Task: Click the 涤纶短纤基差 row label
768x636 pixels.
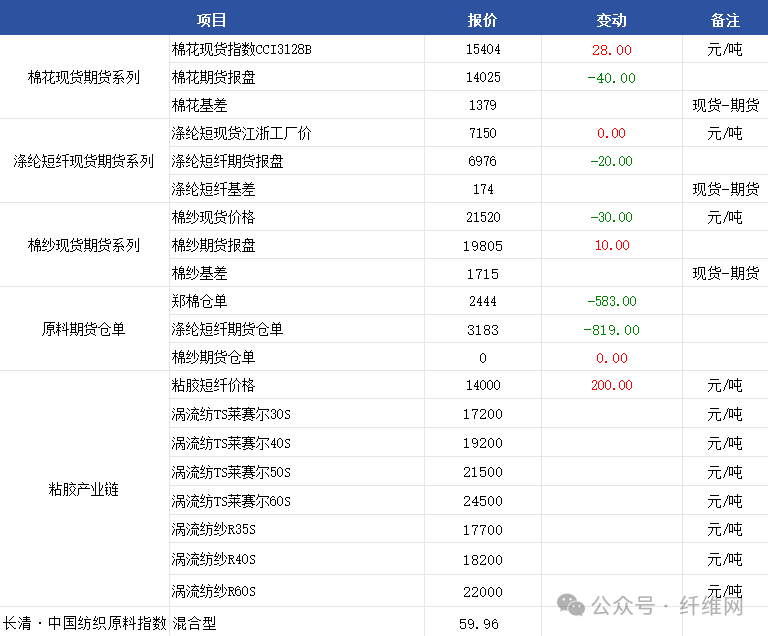Action: pos(214,189)
